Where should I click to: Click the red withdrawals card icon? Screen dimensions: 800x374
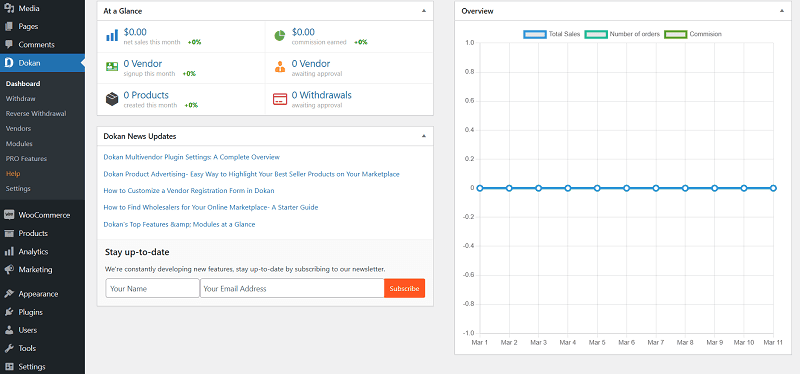point(280,98)
